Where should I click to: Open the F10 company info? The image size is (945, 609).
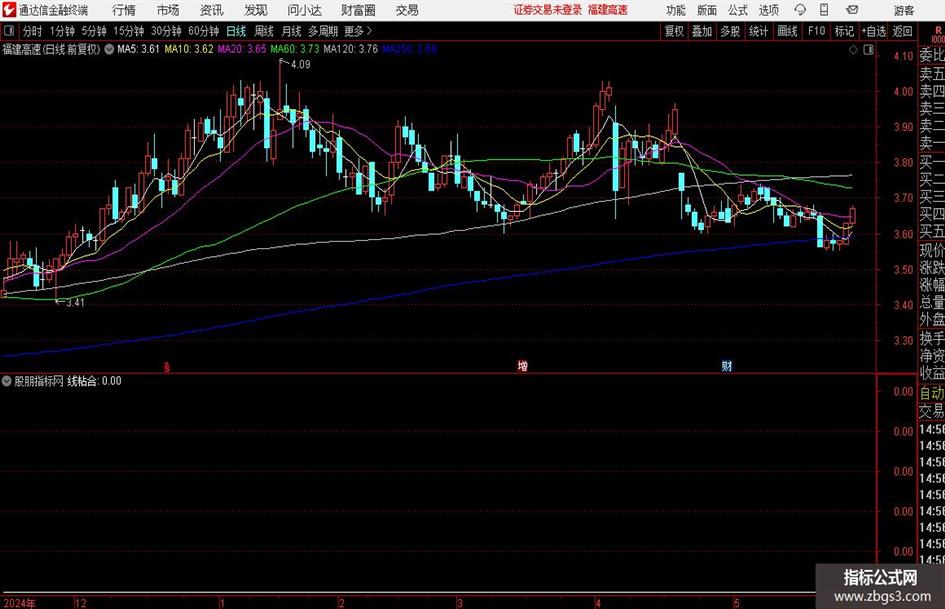(x=816, y=31)
